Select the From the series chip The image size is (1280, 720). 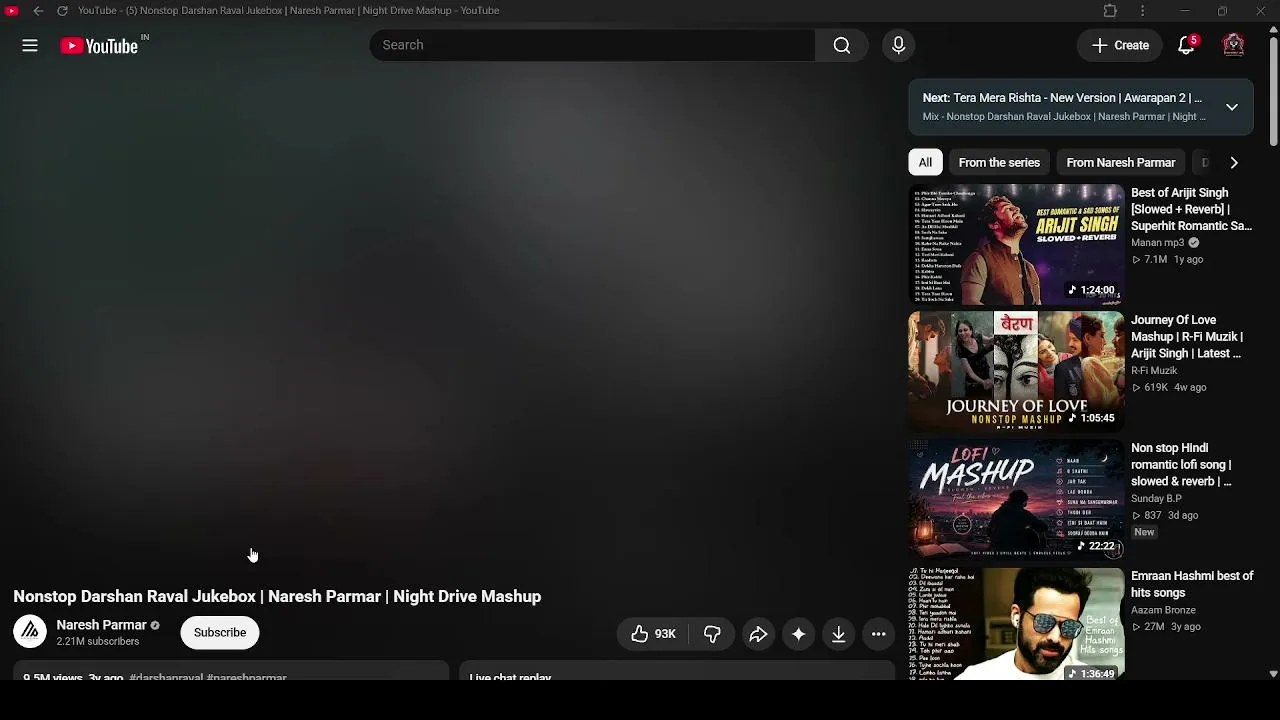[999, 163]
